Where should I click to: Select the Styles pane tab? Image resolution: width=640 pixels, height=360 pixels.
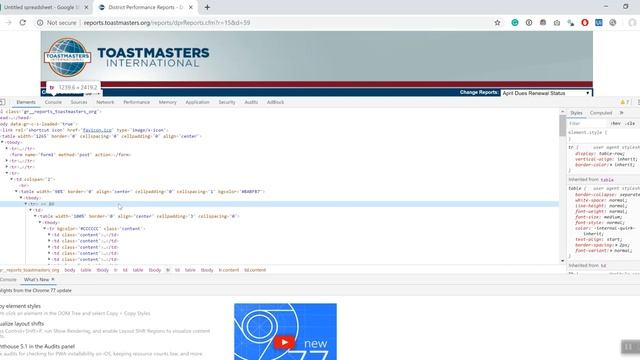point(576,113)
